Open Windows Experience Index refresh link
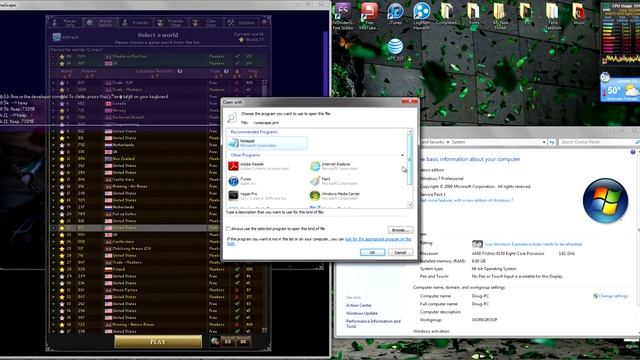Screen dimensions: 640x360 [x=533, y=244]
